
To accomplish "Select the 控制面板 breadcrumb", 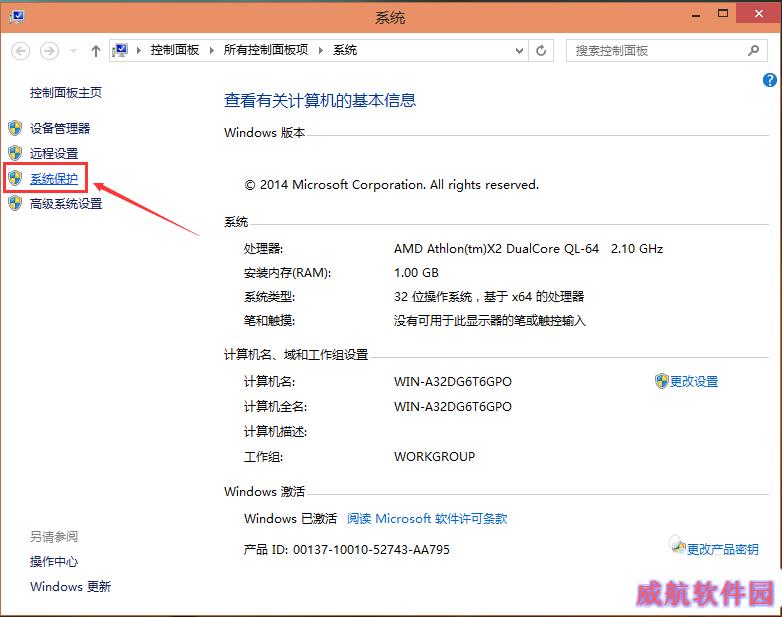I will [175, 50].
